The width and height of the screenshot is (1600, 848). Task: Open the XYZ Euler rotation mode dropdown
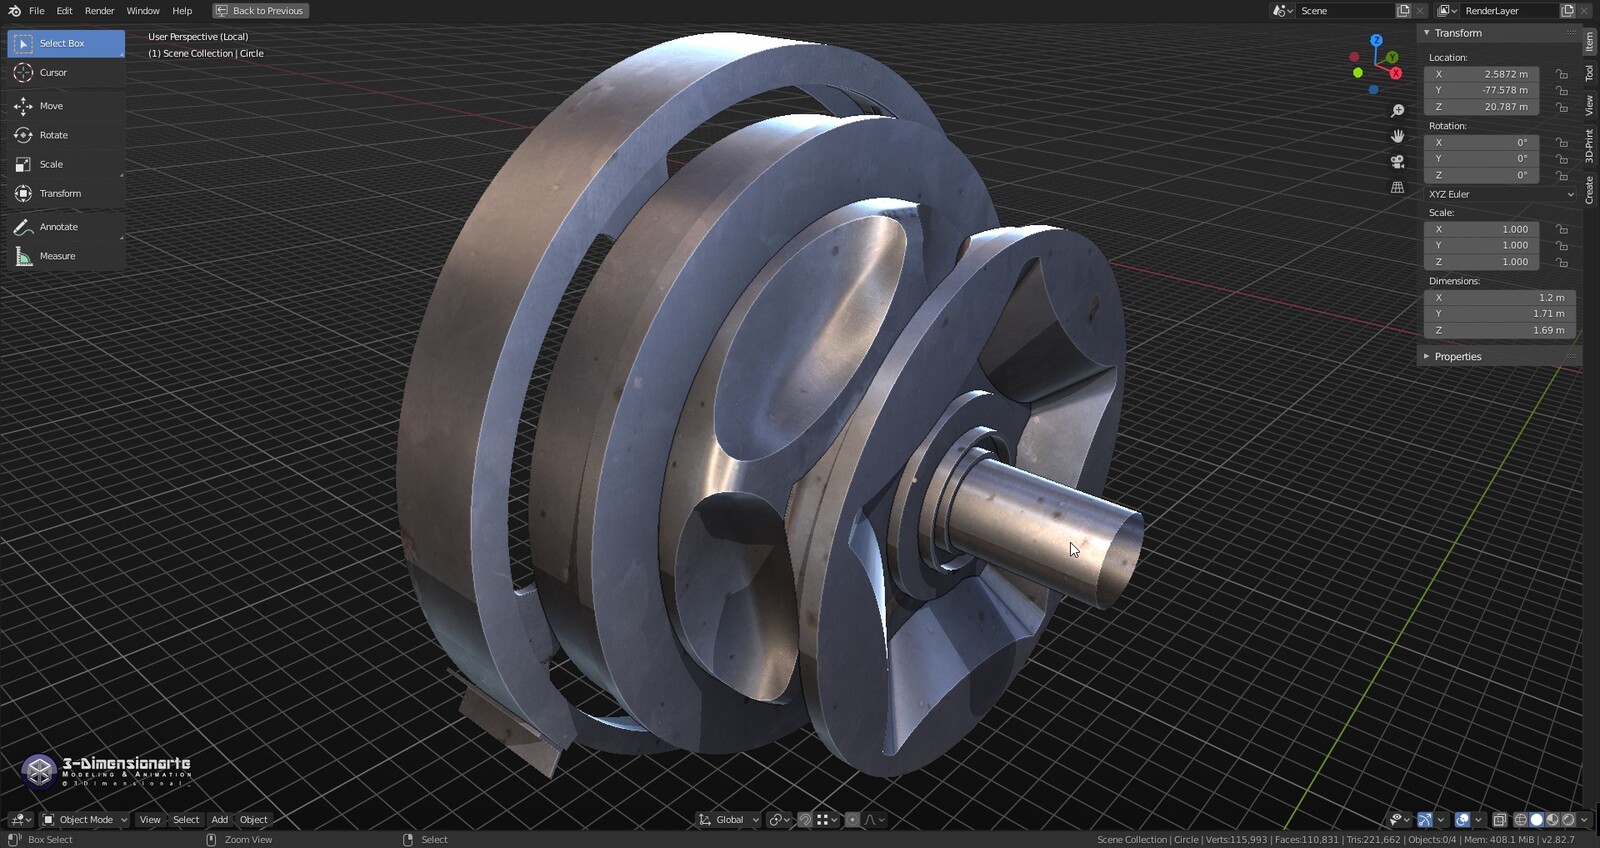coord(1500,194)
